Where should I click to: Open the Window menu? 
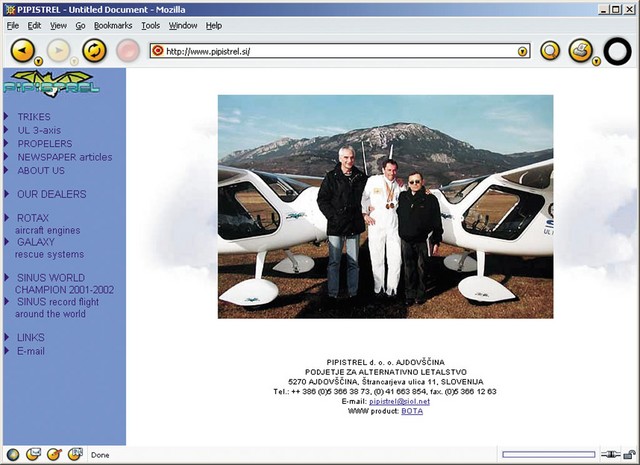point(183,26)
